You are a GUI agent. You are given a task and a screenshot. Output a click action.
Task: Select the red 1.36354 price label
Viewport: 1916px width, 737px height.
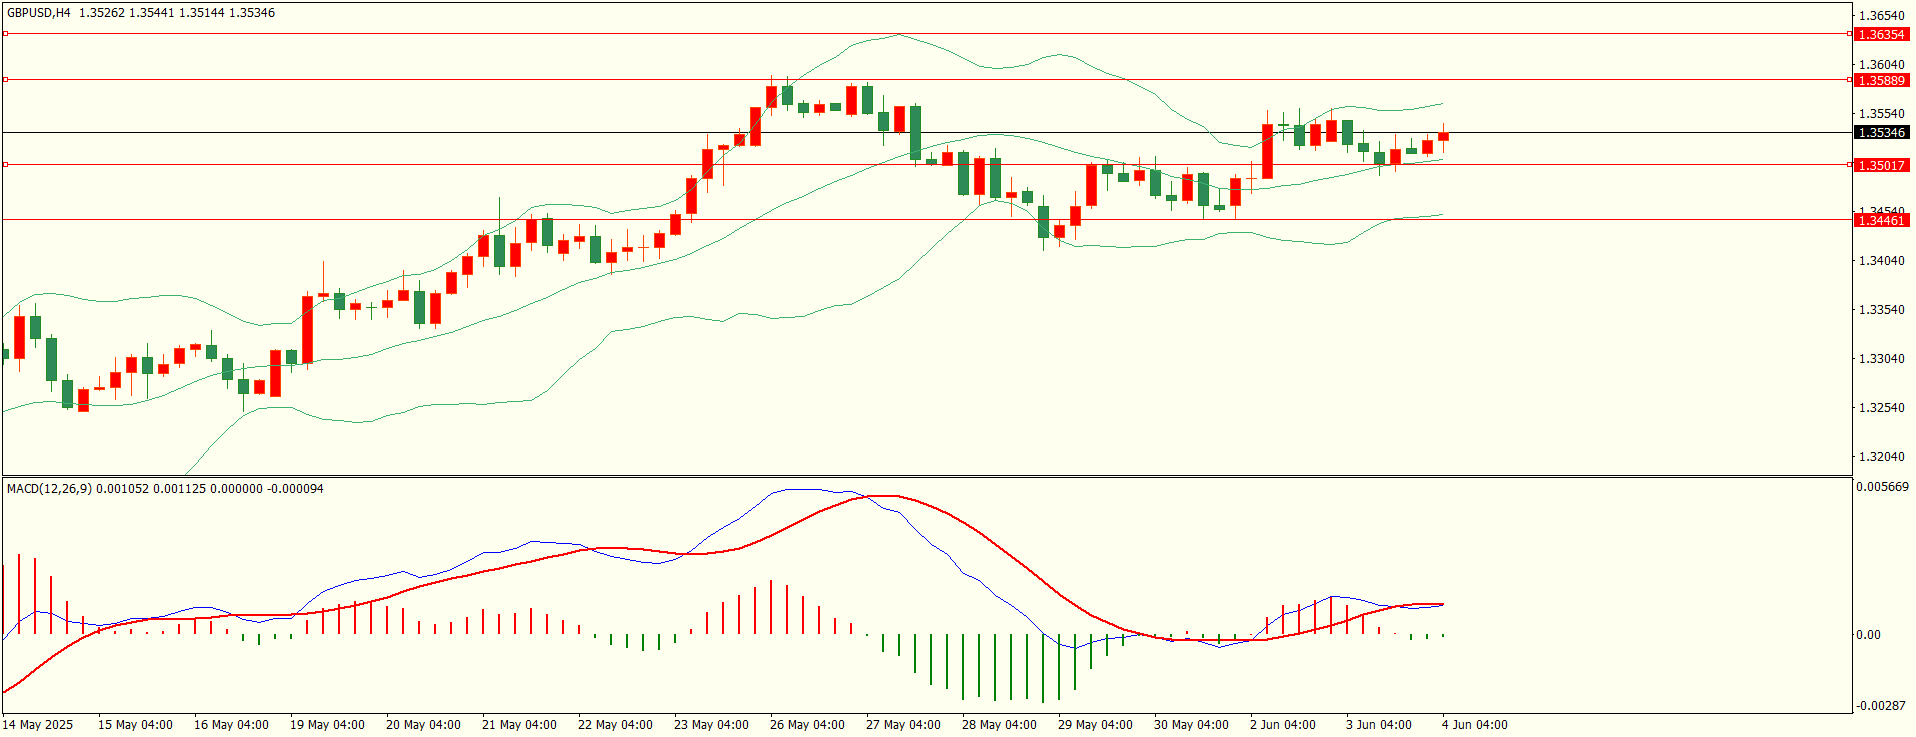(1881, 34)
